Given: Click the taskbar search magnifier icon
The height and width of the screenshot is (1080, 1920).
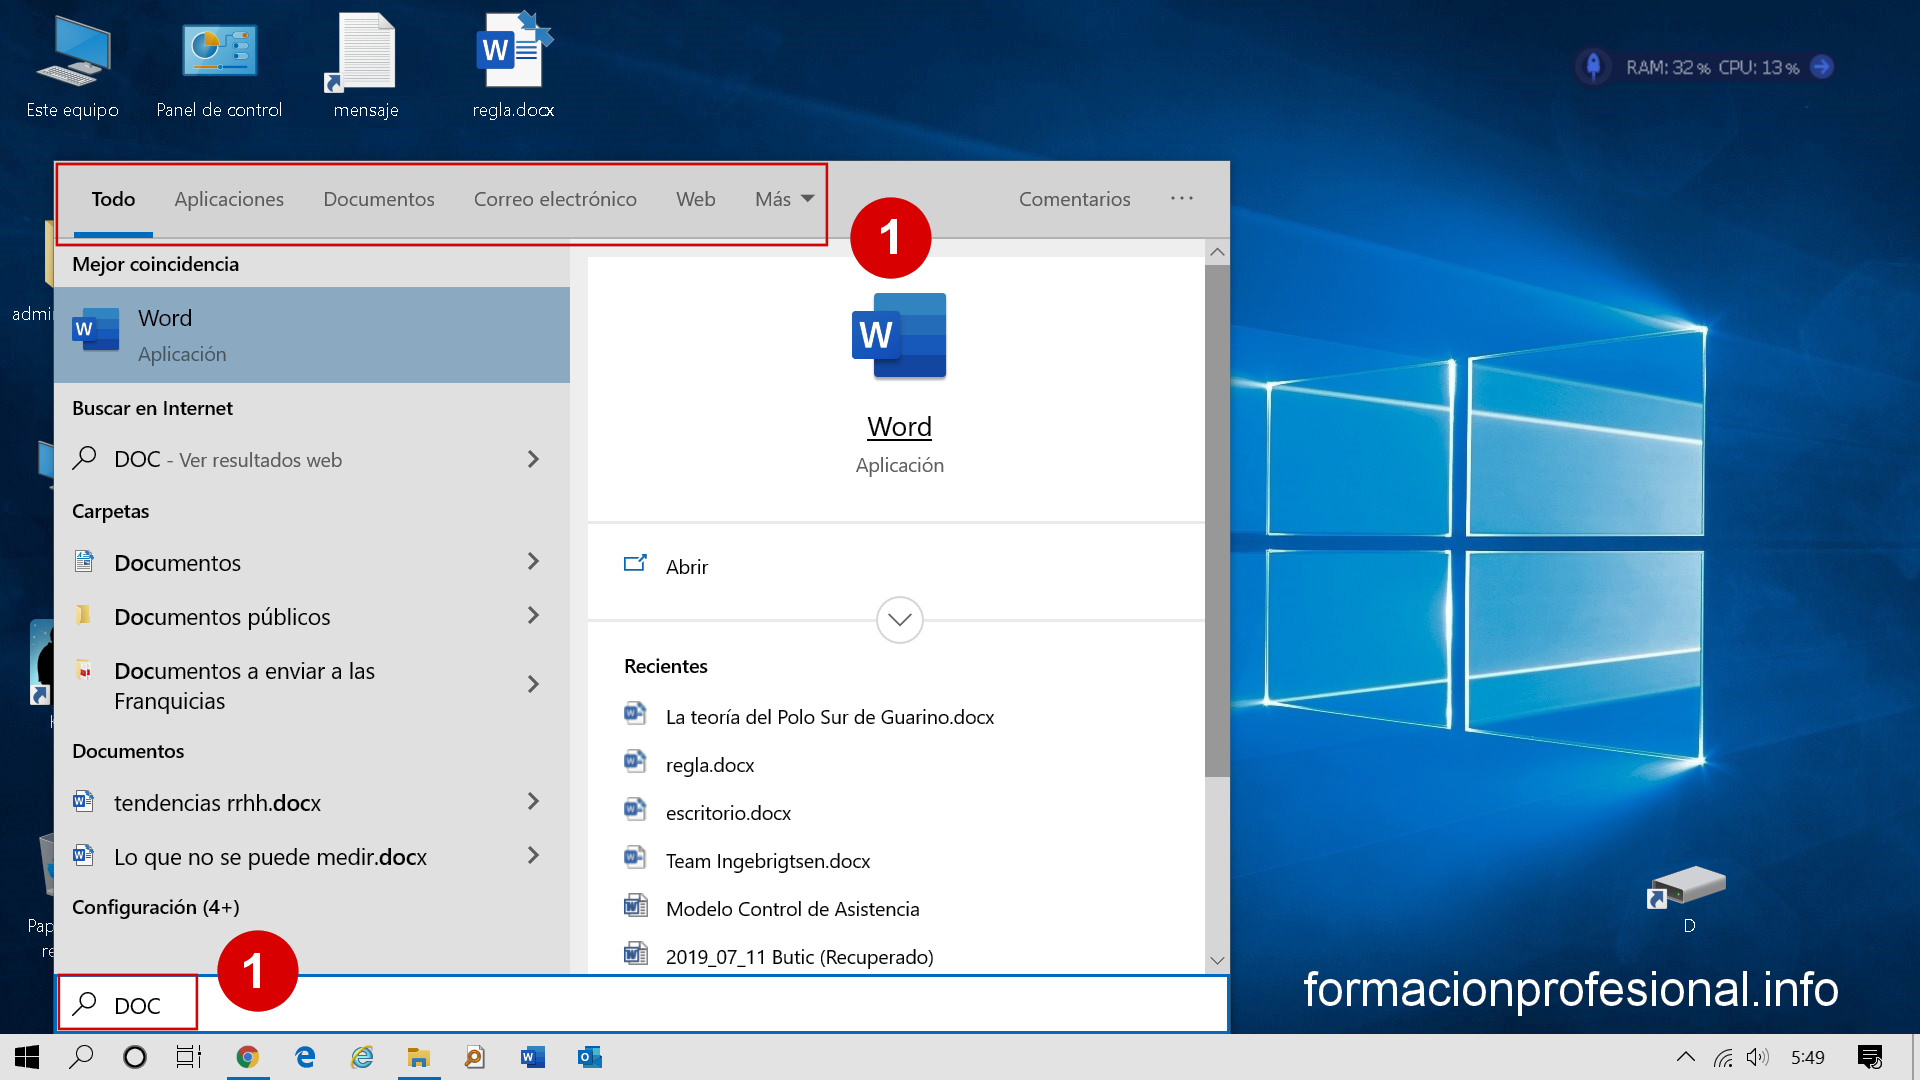Looking at the screenshot, I should [x=81, y=1057].
